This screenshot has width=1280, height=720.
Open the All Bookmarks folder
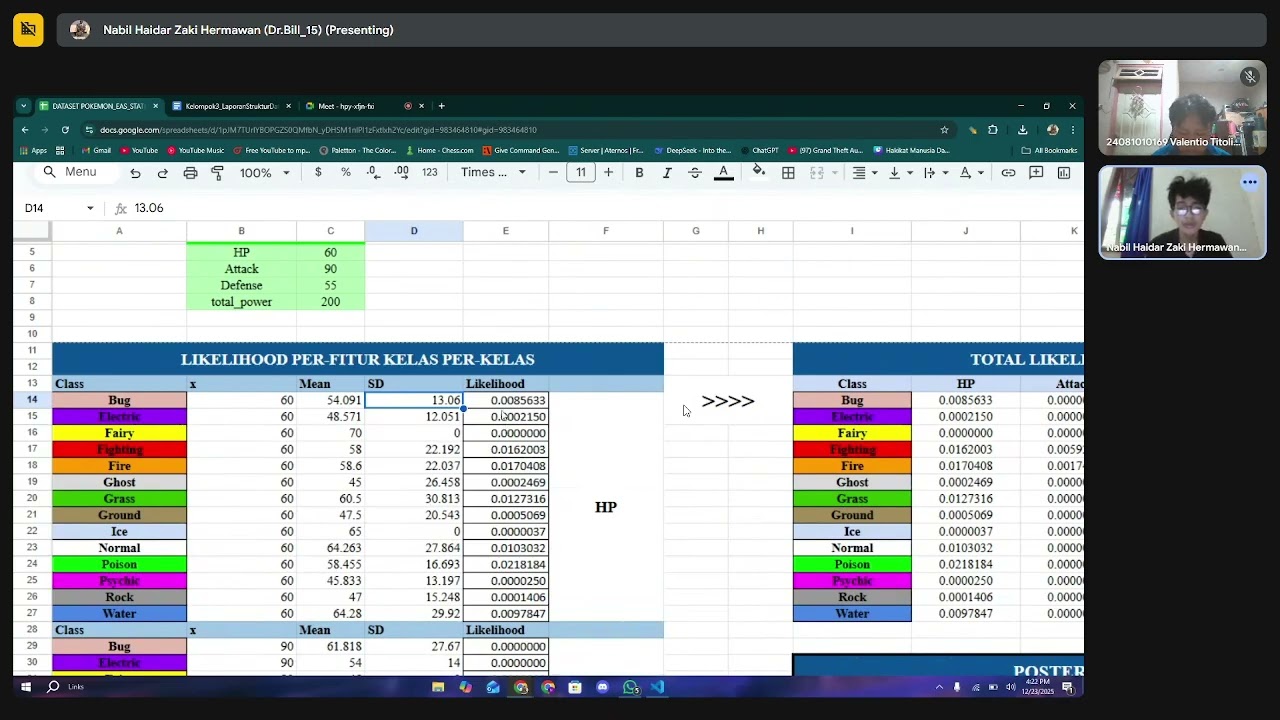point(1049,151)
